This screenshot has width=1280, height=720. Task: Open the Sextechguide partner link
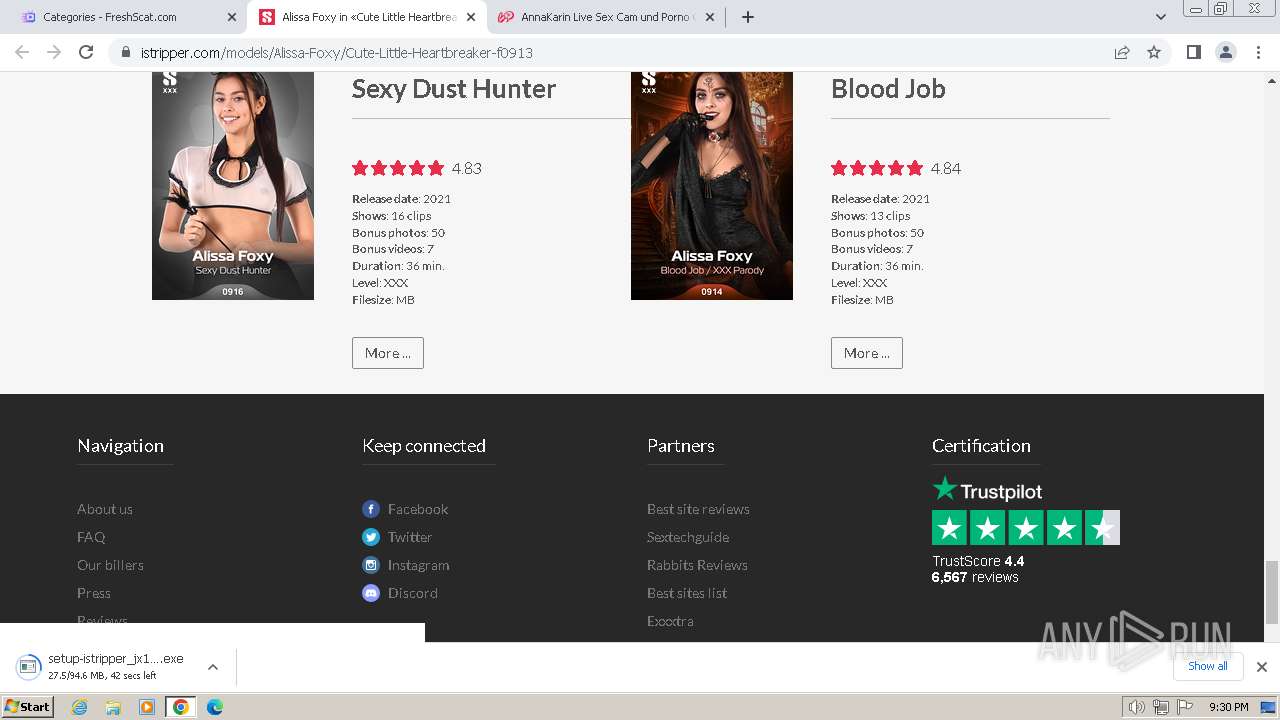tap(688, 537)
